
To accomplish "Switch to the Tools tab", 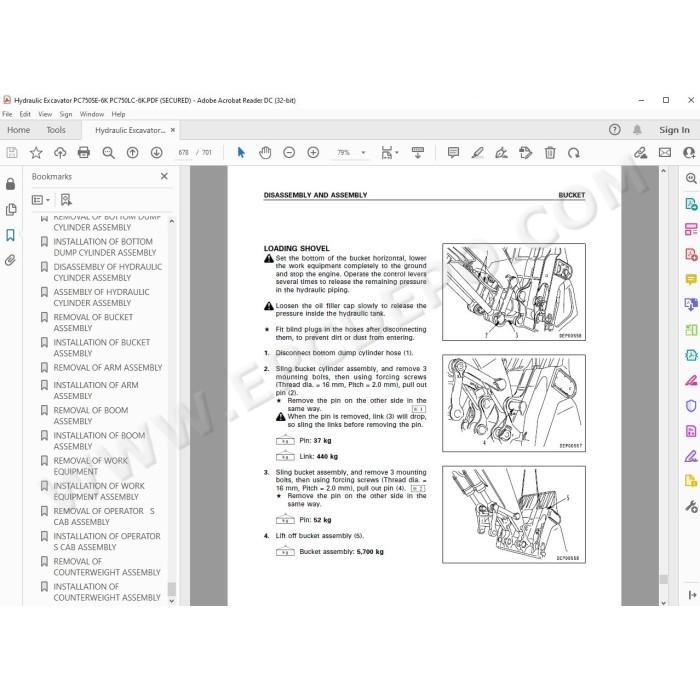I will click(56, 130).
